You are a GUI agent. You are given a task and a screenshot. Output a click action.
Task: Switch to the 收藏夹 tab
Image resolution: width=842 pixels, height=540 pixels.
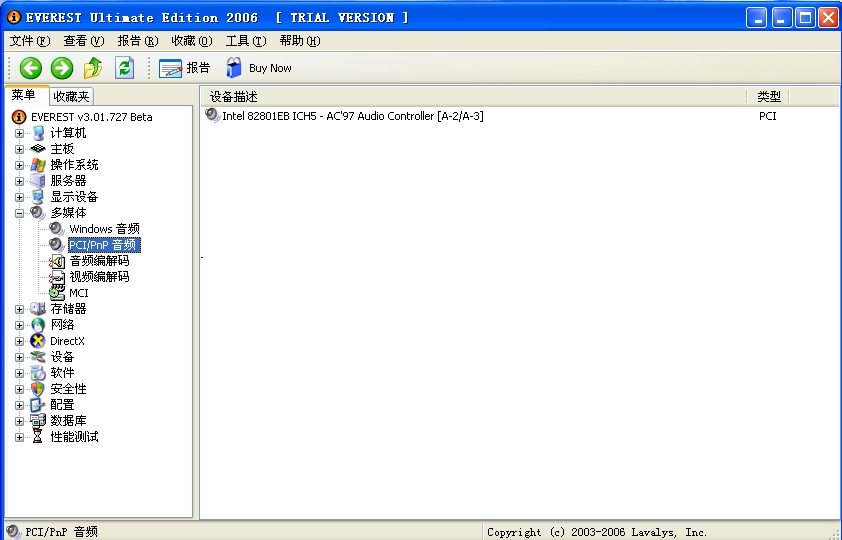(71, 97)
